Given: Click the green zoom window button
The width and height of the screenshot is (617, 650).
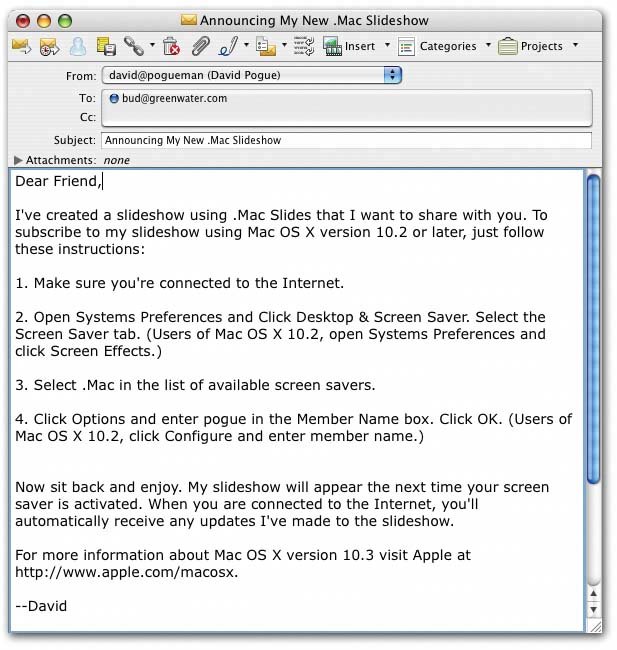Looking at the screenshot, I should 65,21.
